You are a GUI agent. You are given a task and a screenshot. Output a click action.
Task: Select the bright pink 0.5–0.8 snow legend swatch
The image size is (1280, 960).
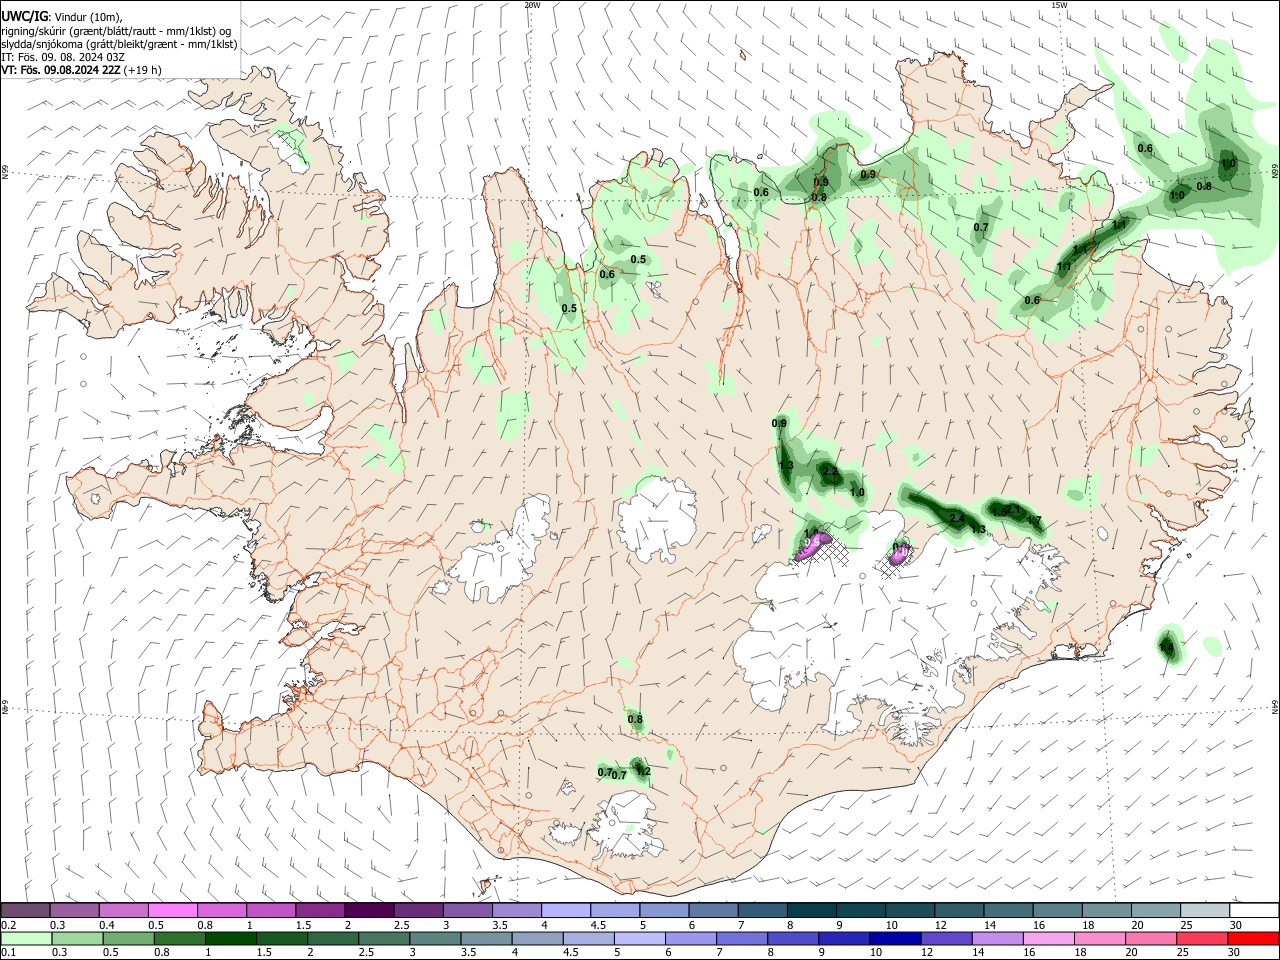click(174, 911)
